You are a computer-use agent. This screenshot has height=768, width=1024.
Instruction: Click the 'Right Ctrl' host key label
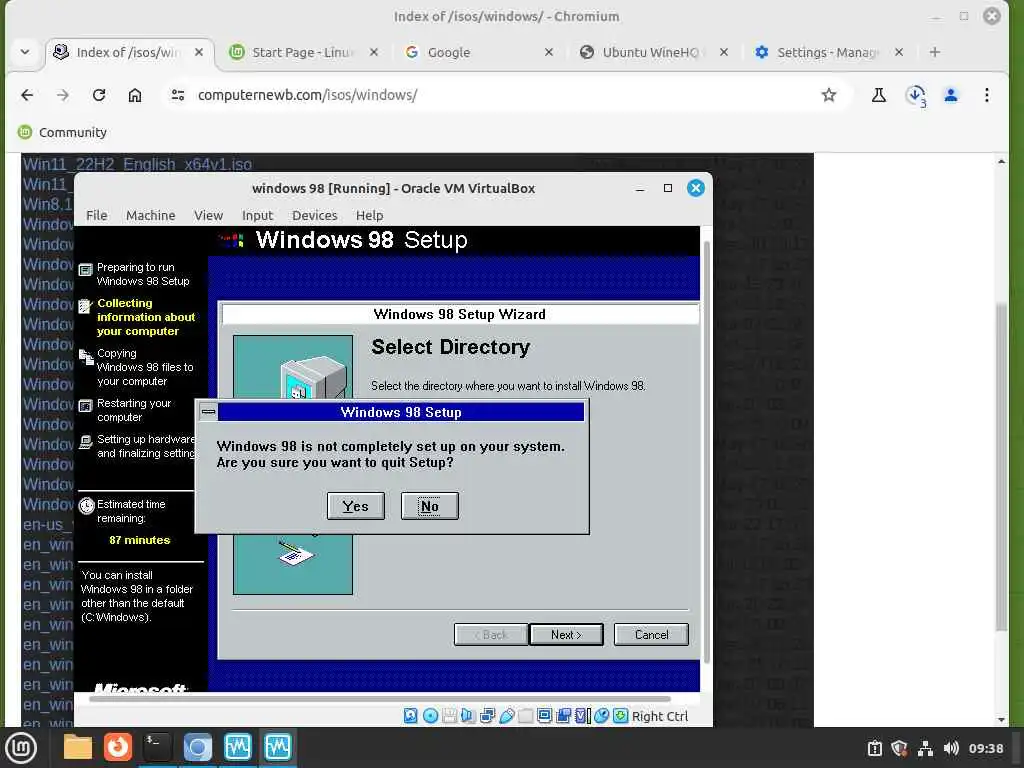(660, 716)
